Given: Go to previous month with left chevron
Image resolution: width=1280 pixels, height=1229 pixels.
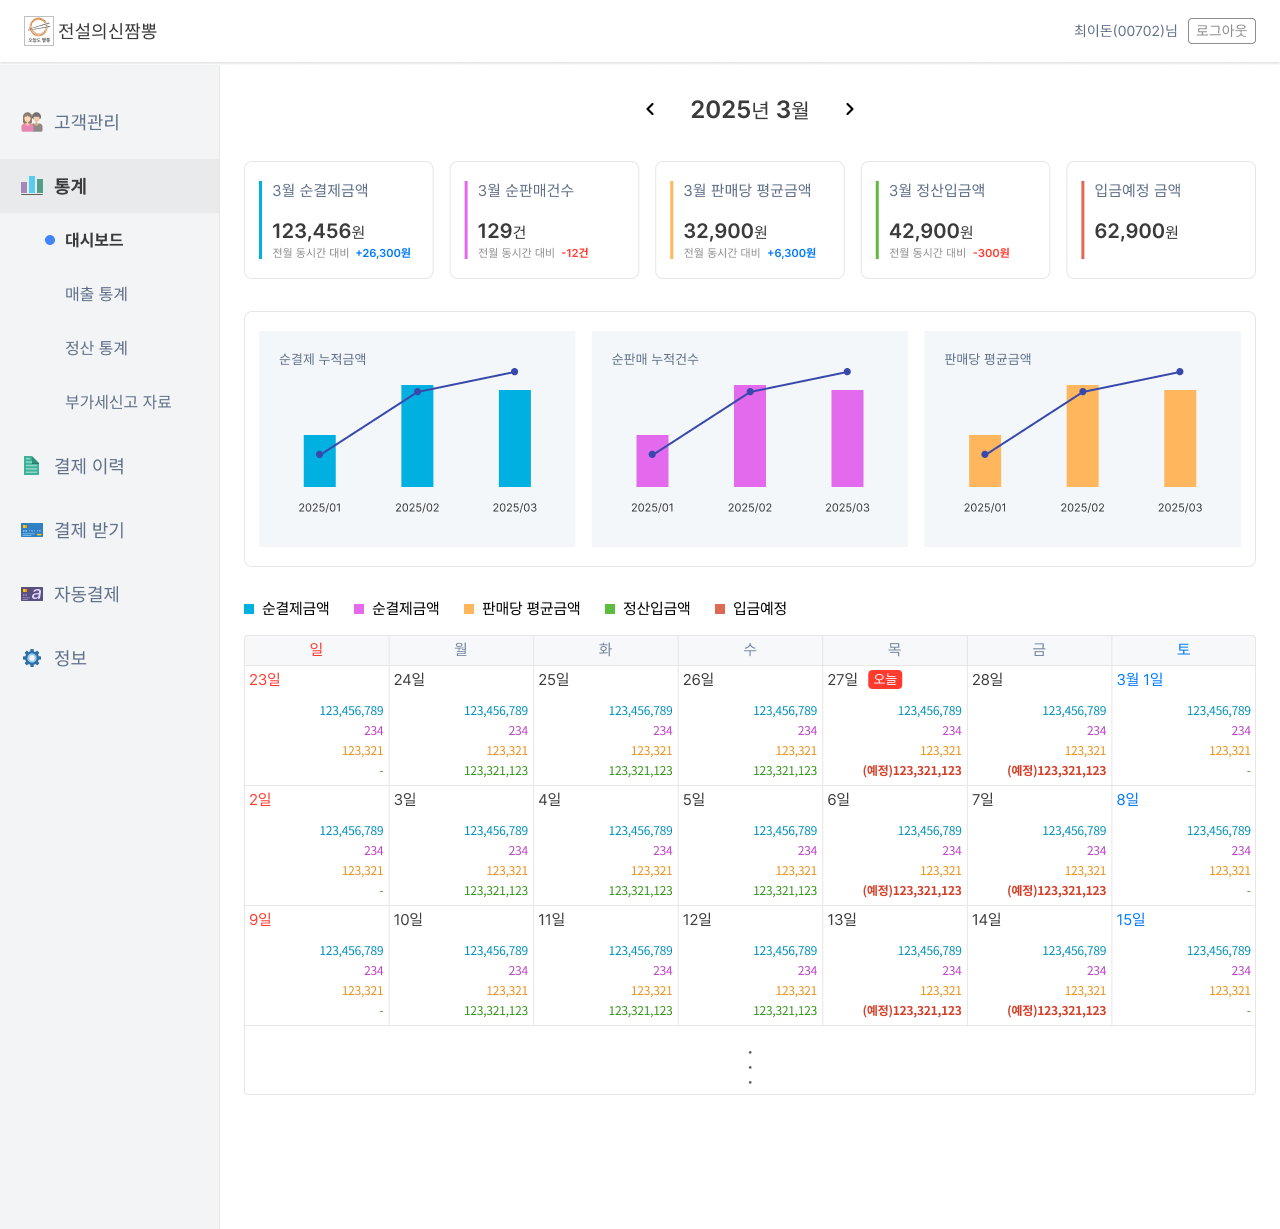Looking at the screenshot, I should [x=650, y=109].
